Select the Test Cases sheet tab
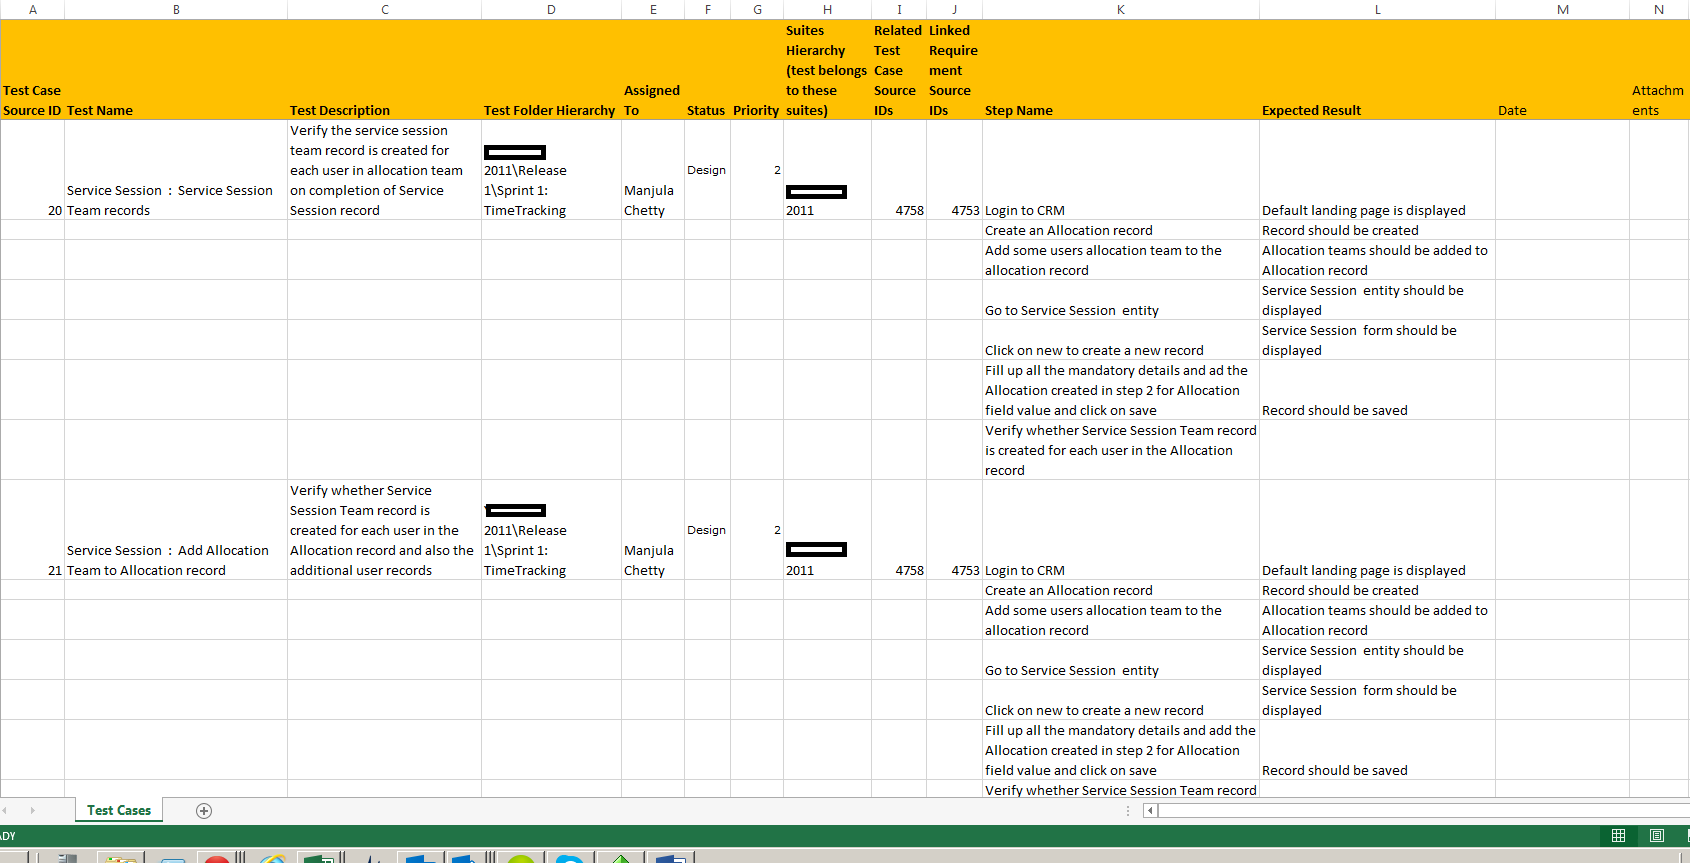 click(119, 811)
